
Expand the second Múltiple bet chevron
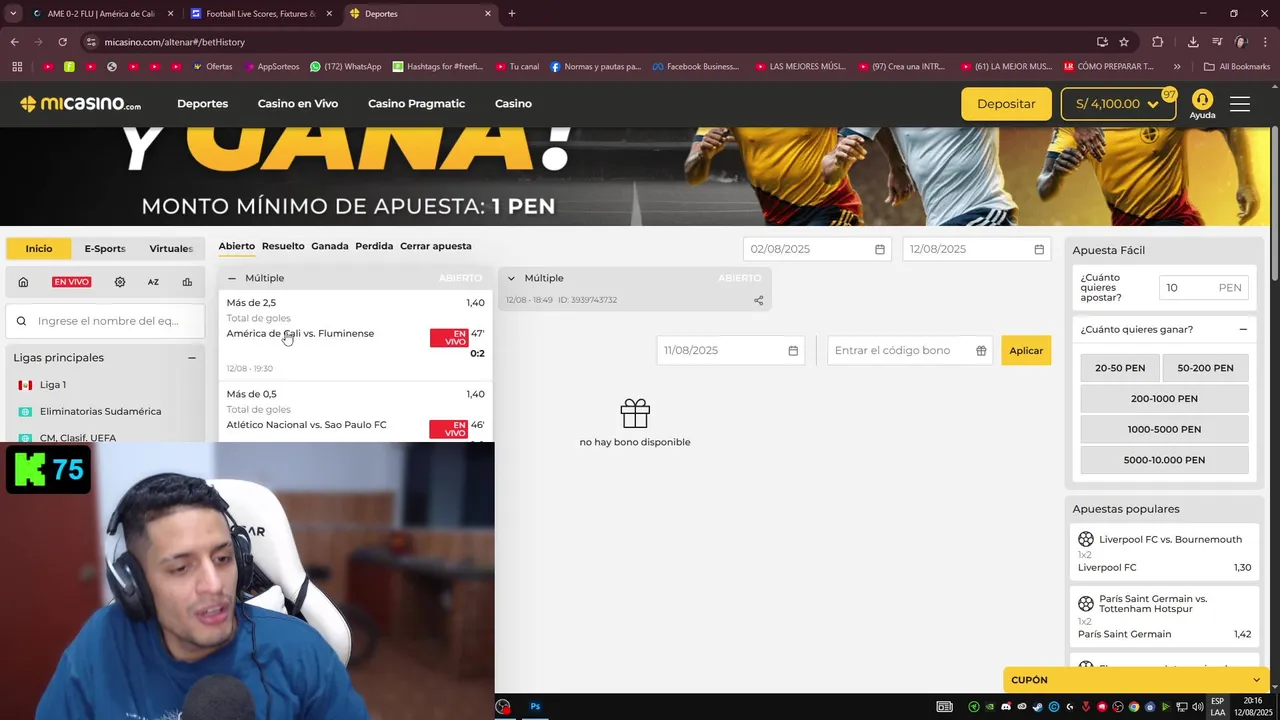tap(511, 278)
